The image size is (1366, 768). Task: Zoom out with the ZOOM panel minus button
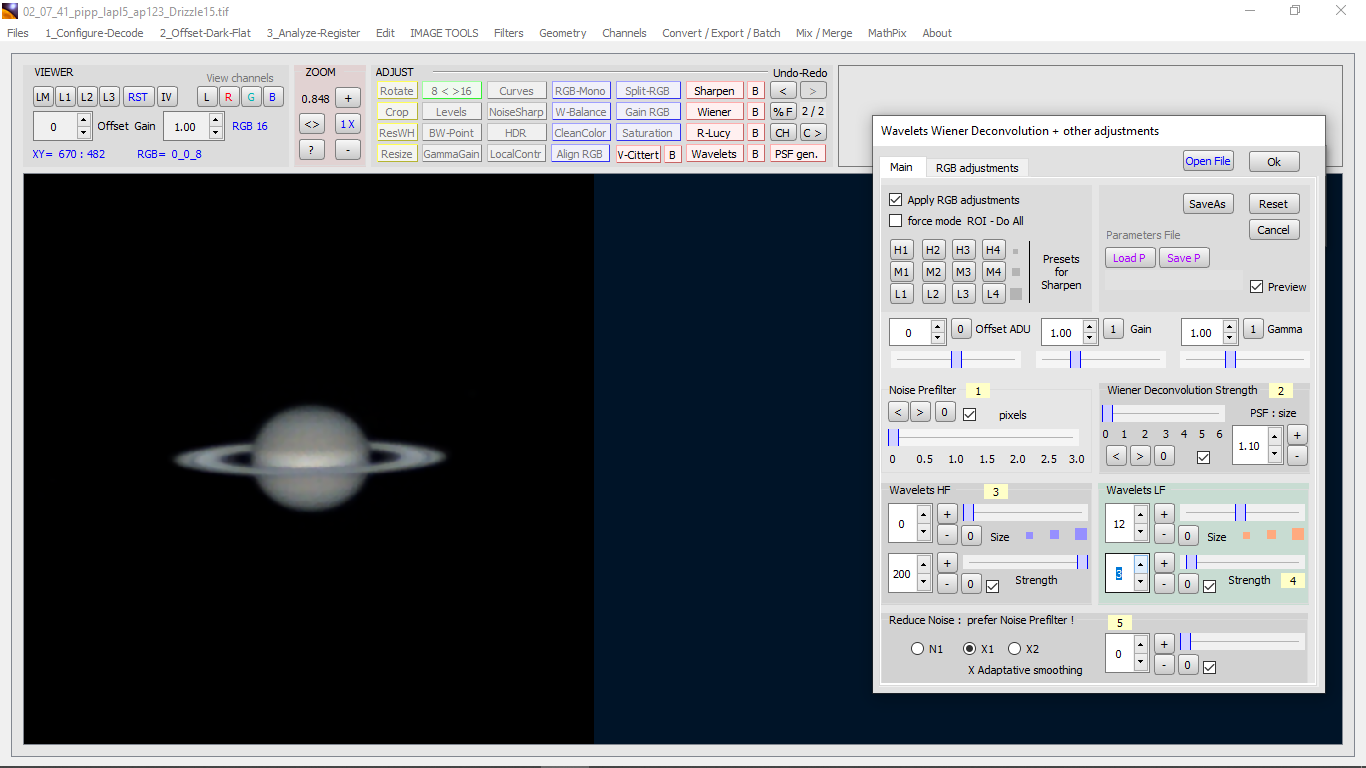(347, 149)
